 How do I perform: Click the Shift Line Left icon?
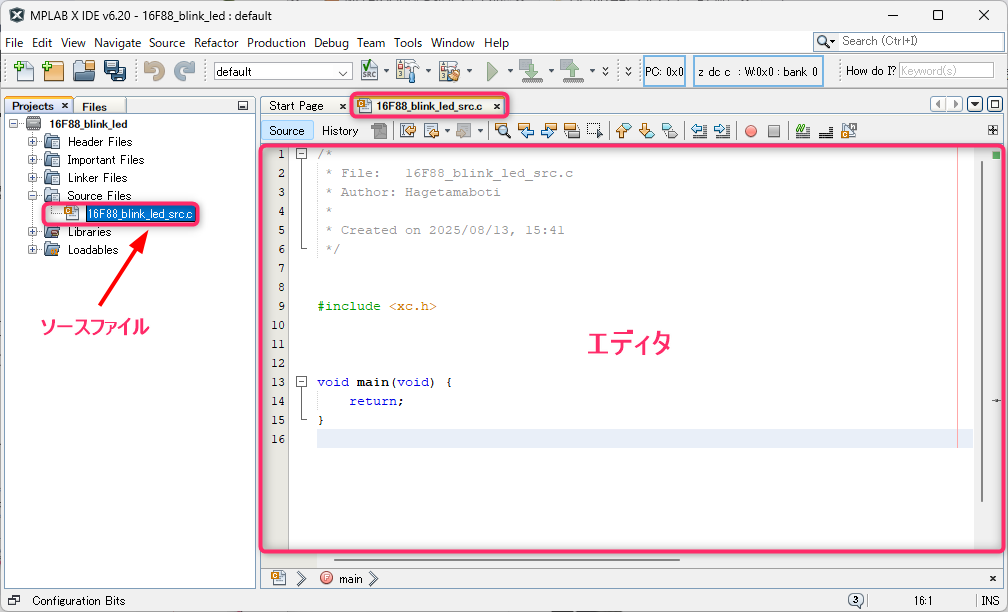tap(699, 130)
